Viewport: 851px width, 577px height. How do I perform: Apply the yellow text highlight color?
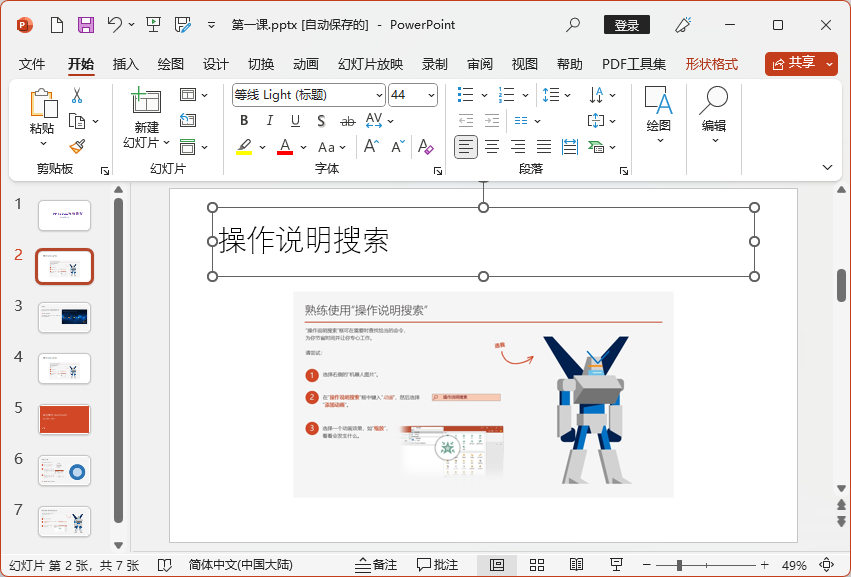pyautogui.click(x=244, y=147)
